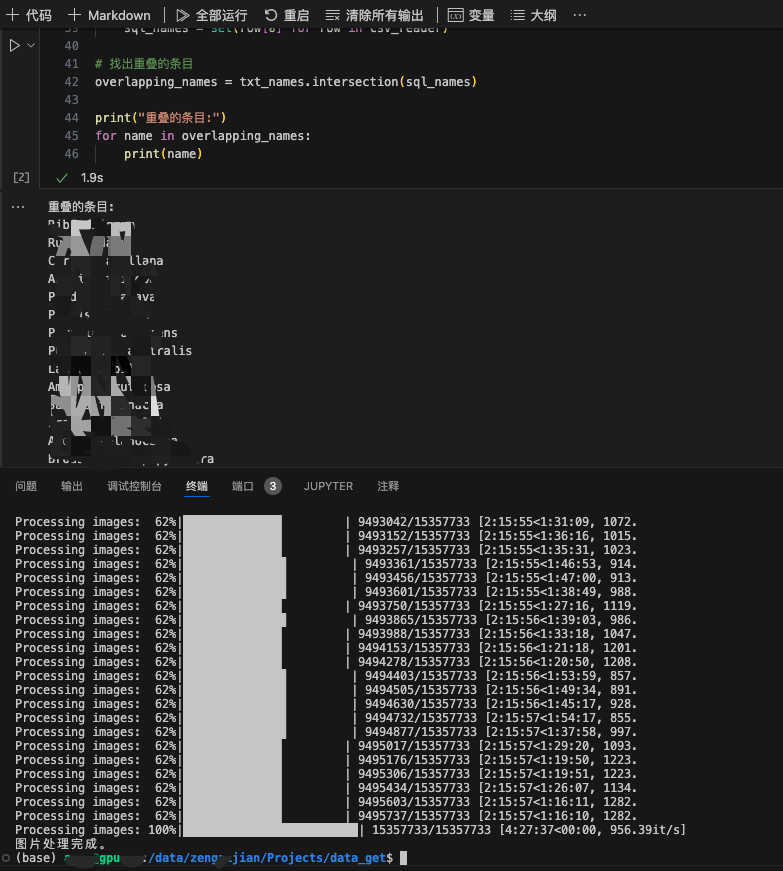Click the output header 重叠的条目:
The width and height of the screenshot is (783, 871).
pyautogui.click(x=81, y=207)
